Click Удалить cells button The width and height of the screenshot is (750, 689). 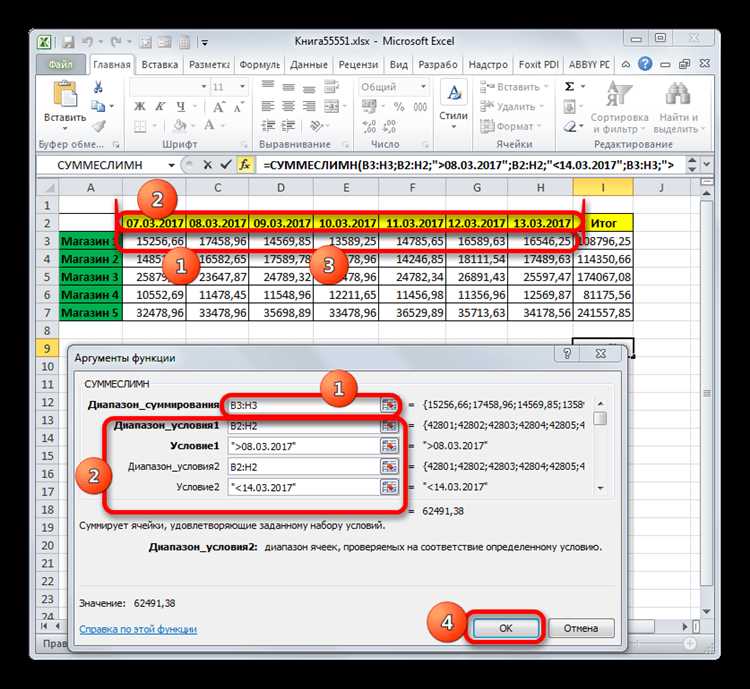[512, 106]
